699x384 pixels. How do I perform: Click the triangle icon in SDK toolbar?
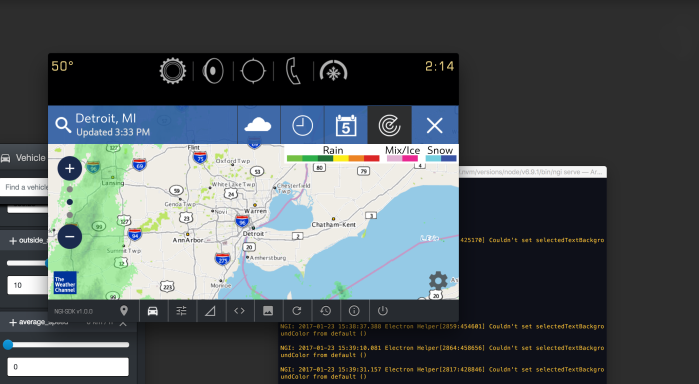pyautogui.click(x=210, y=311)
